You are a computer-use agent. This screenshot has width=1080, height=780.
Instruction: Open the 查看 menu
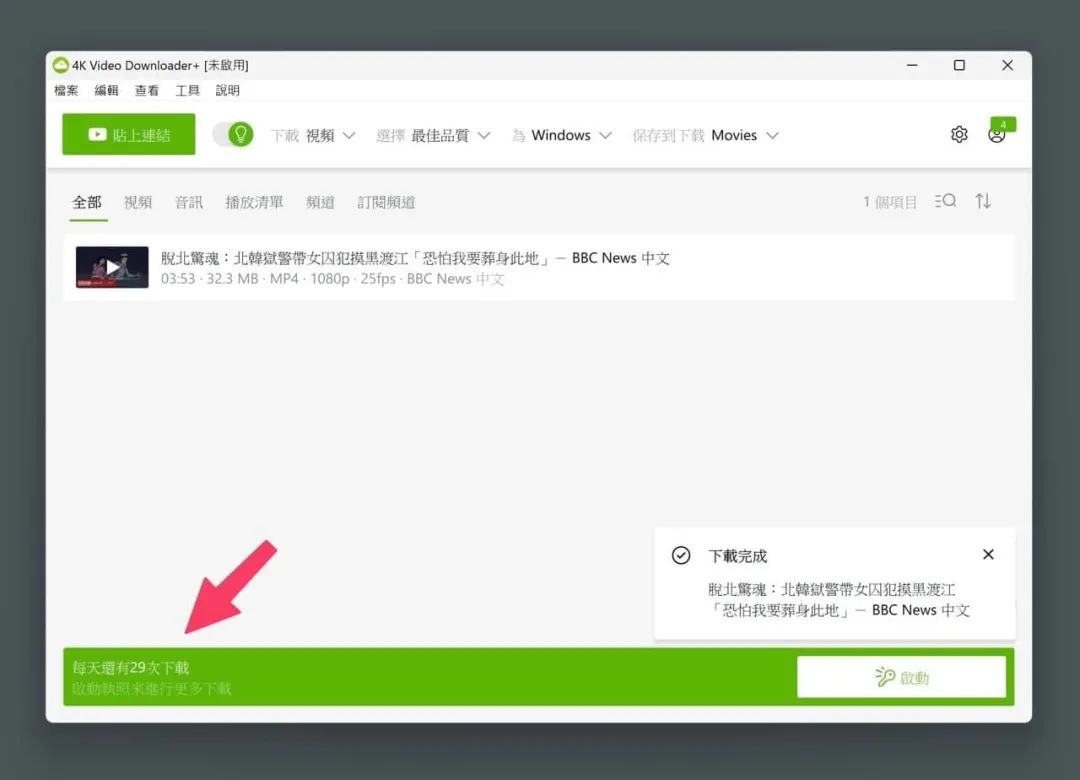pos(147,90)
